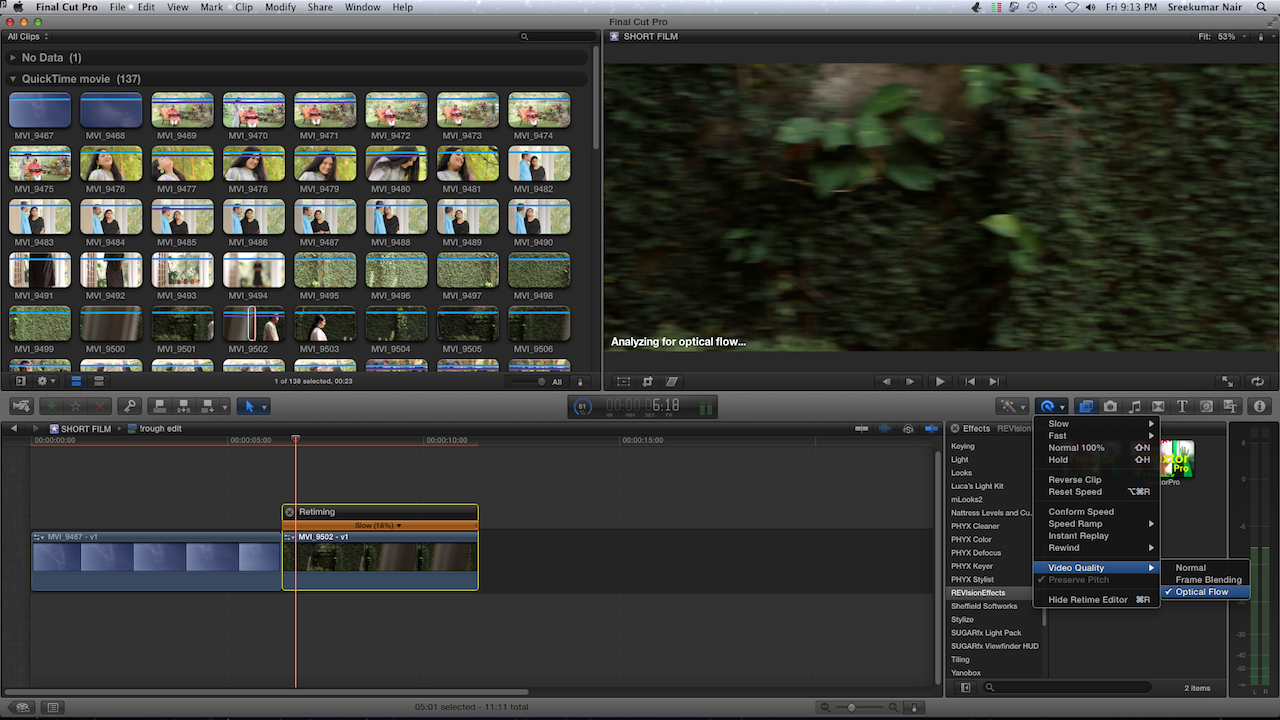This screenshot has height=720, width=1280.
Task: Open the Titles browser
Action: 1182,406
